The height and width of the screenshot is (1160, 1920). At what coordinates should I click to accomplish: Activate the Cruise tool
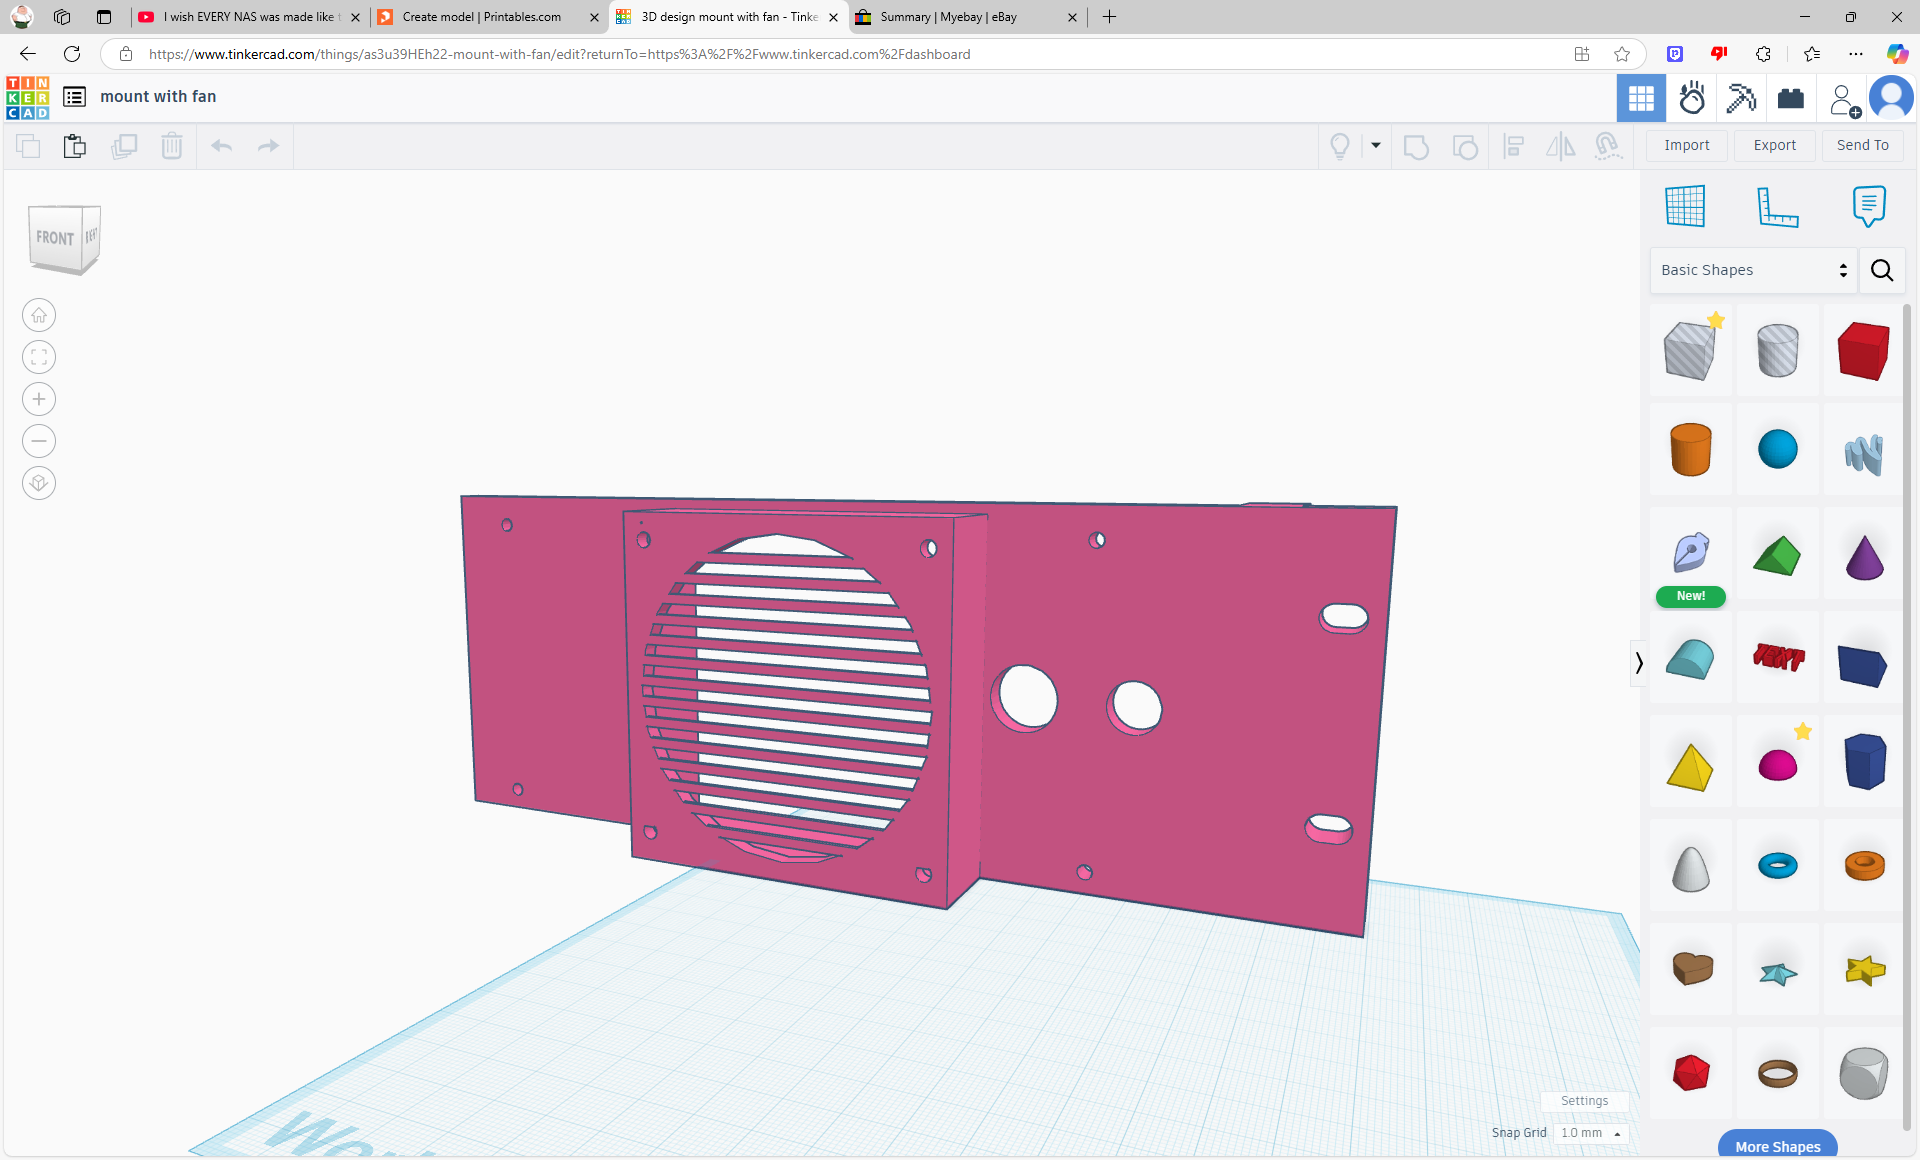click(x=1608, y=147)
